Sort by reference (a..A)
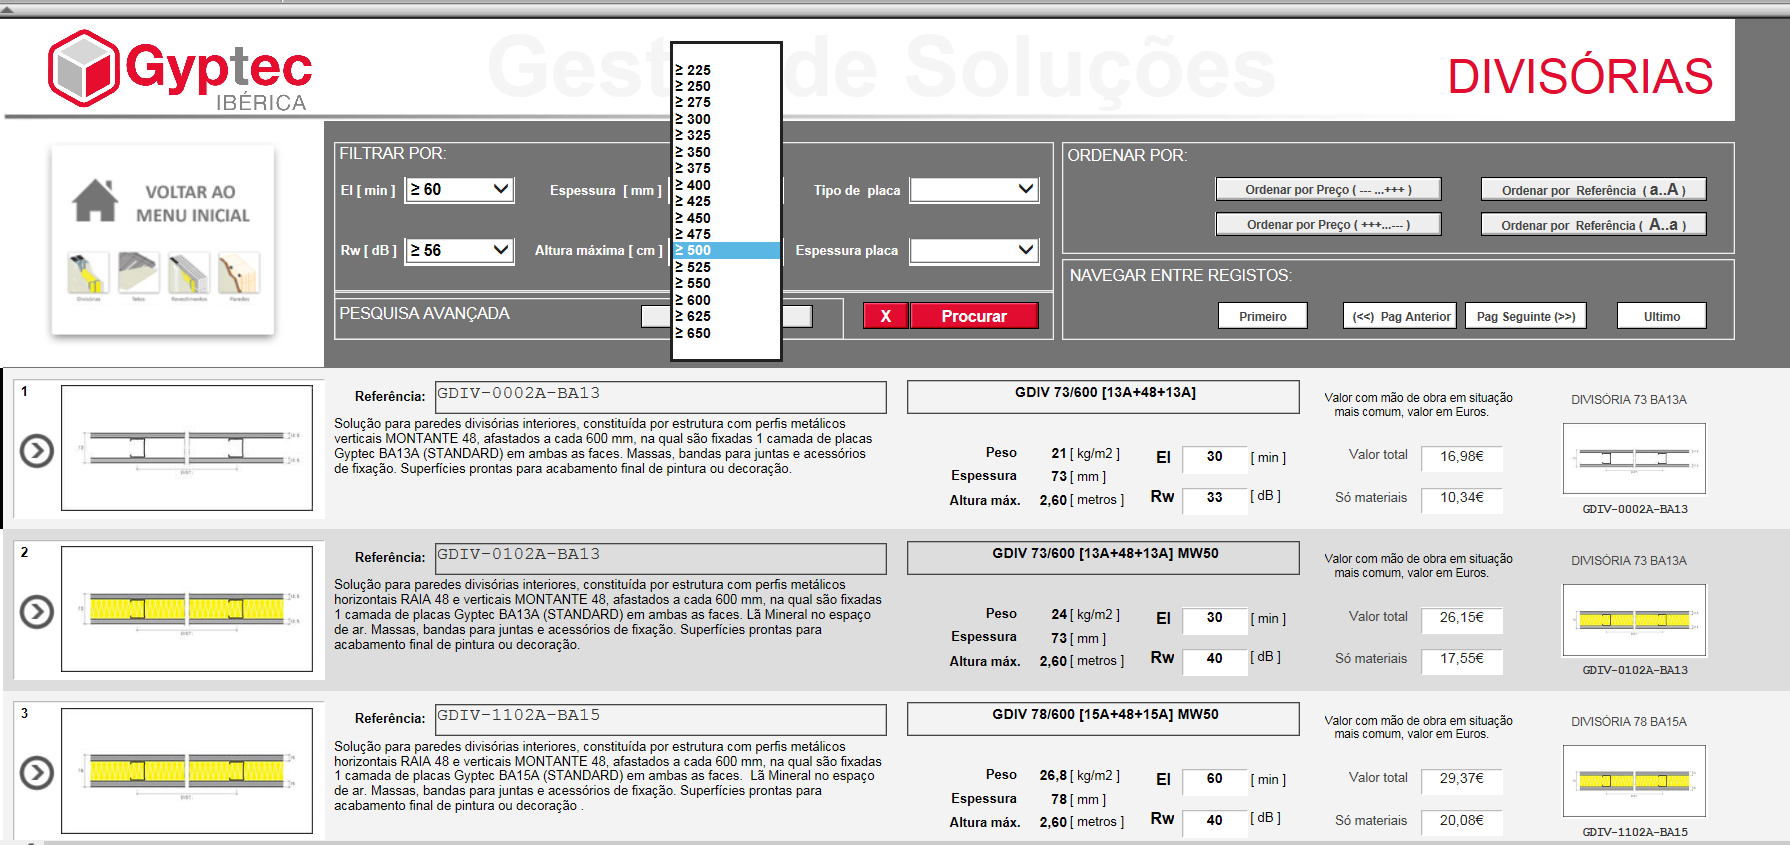The width and height of the screenshot is (1790, 845). 1593,189
